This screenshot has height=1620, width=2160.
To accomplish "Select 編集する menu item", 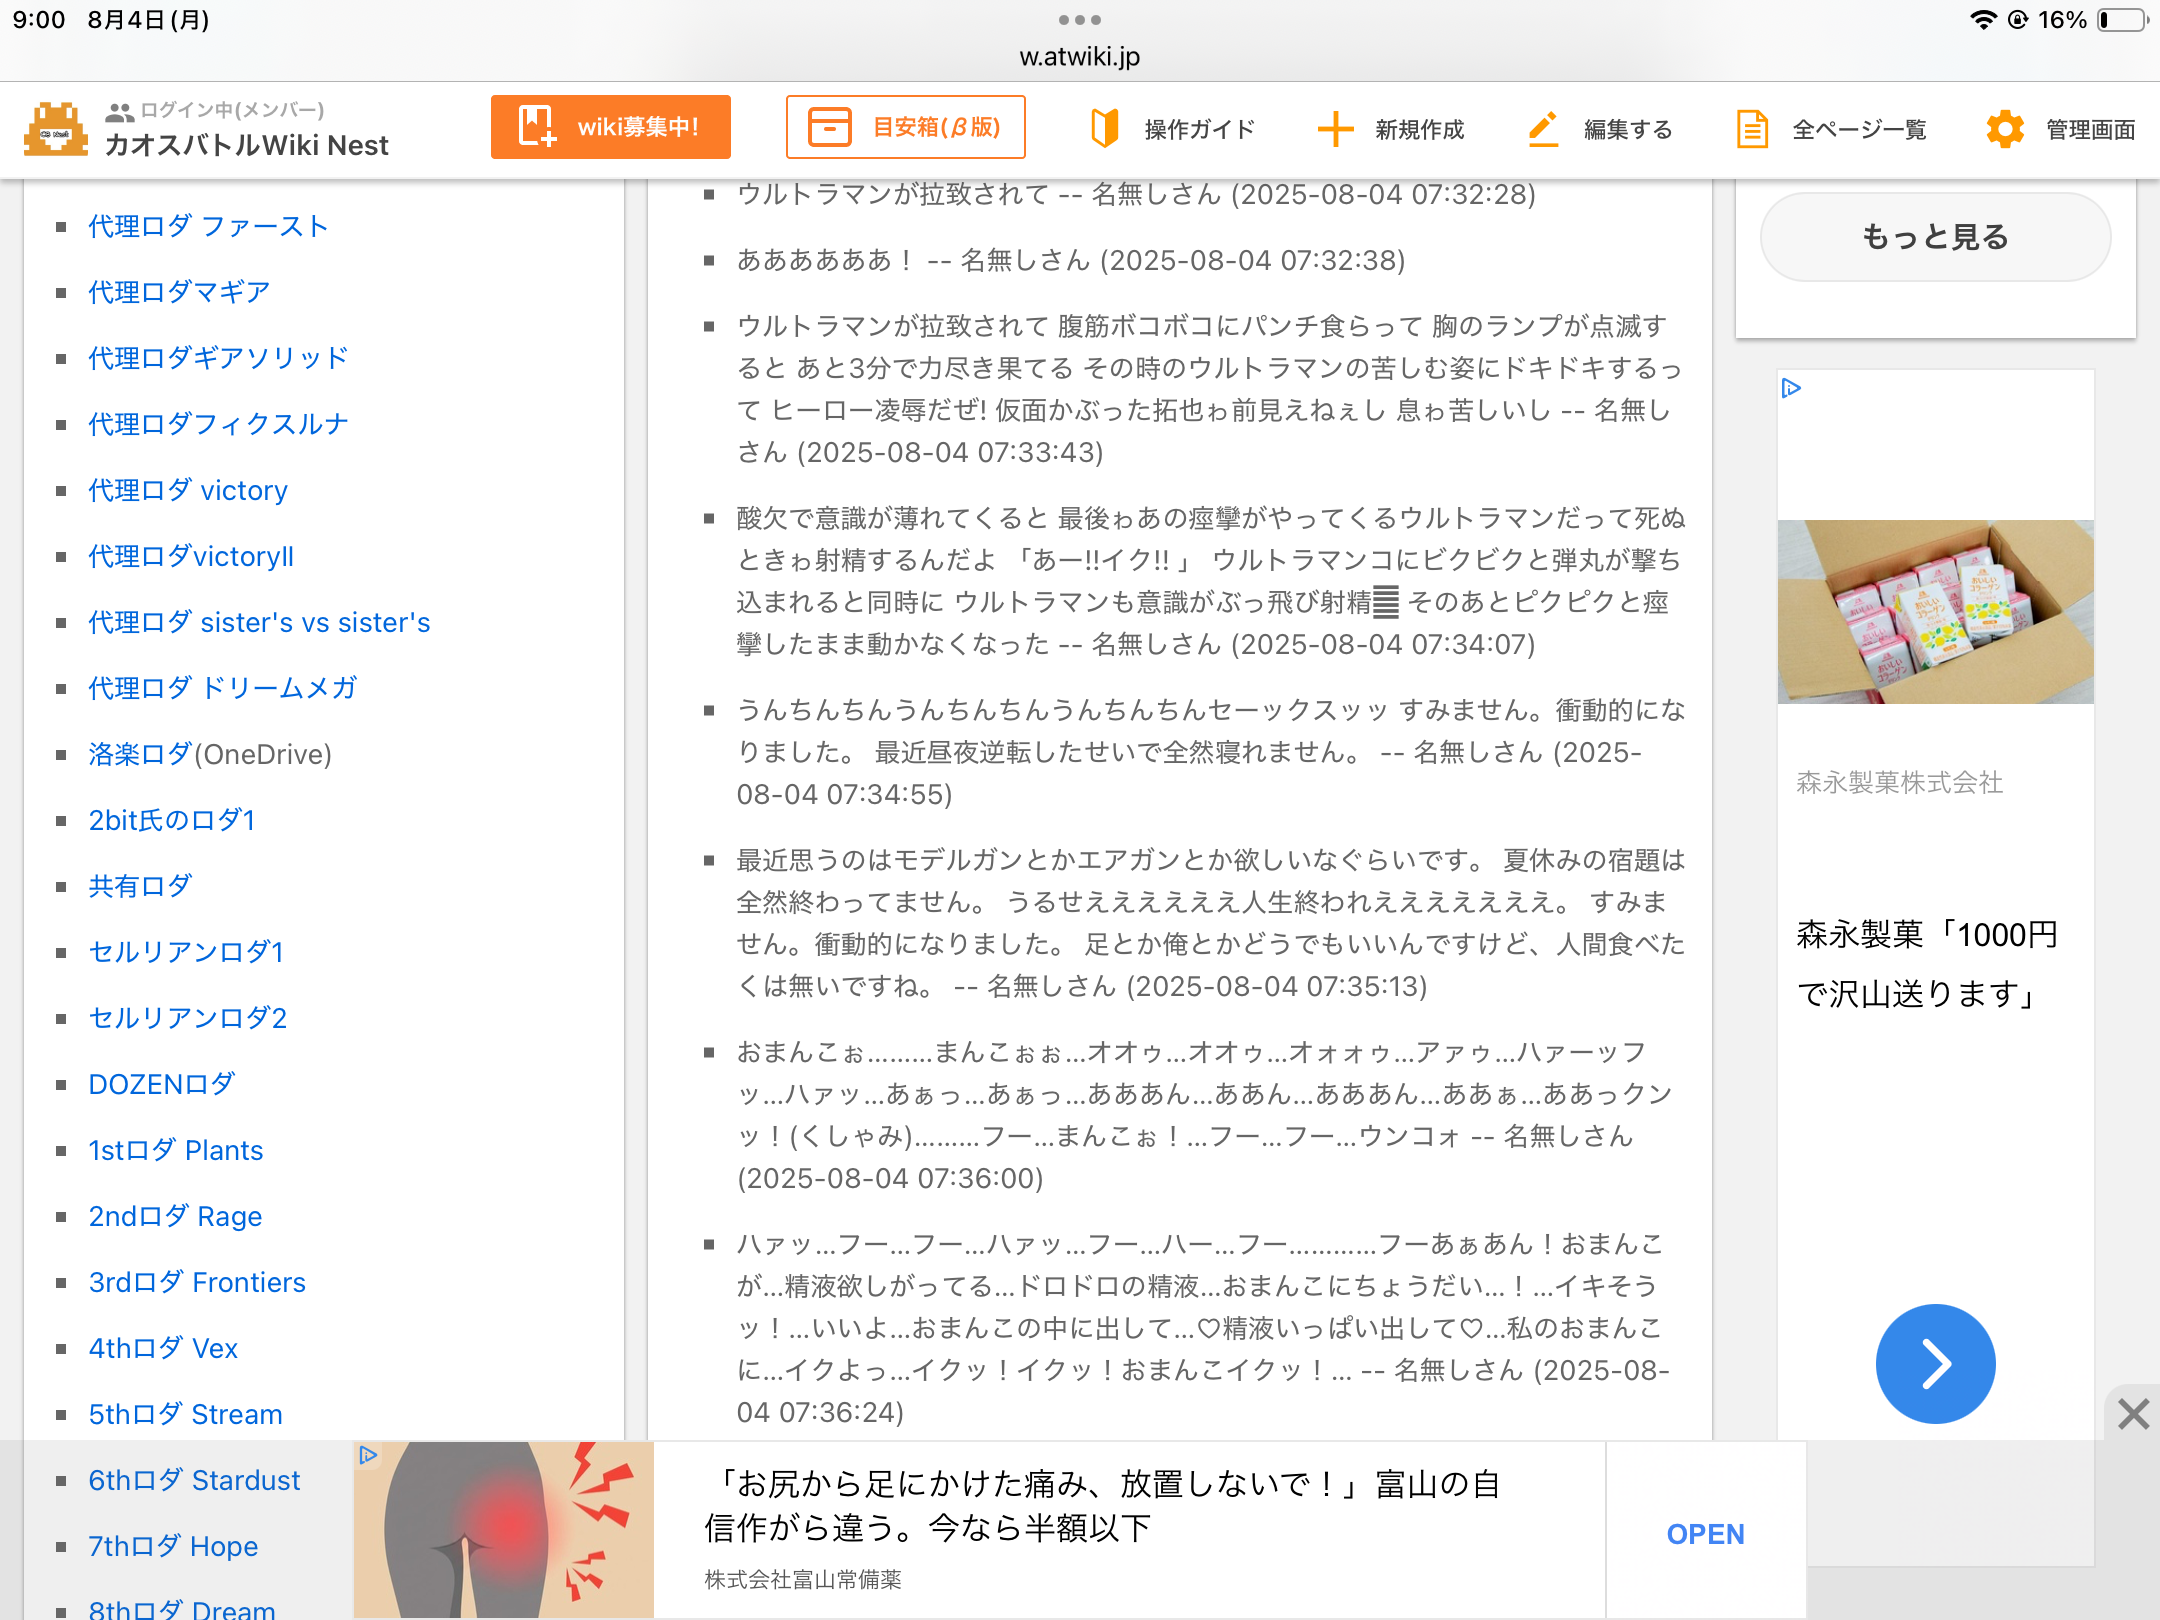I will click(1600, 129).
